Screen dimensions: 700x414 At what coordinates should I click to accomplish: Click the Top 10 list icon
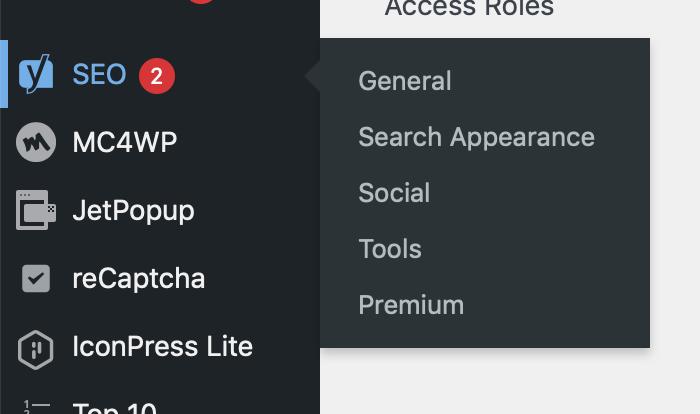point(36,407)
